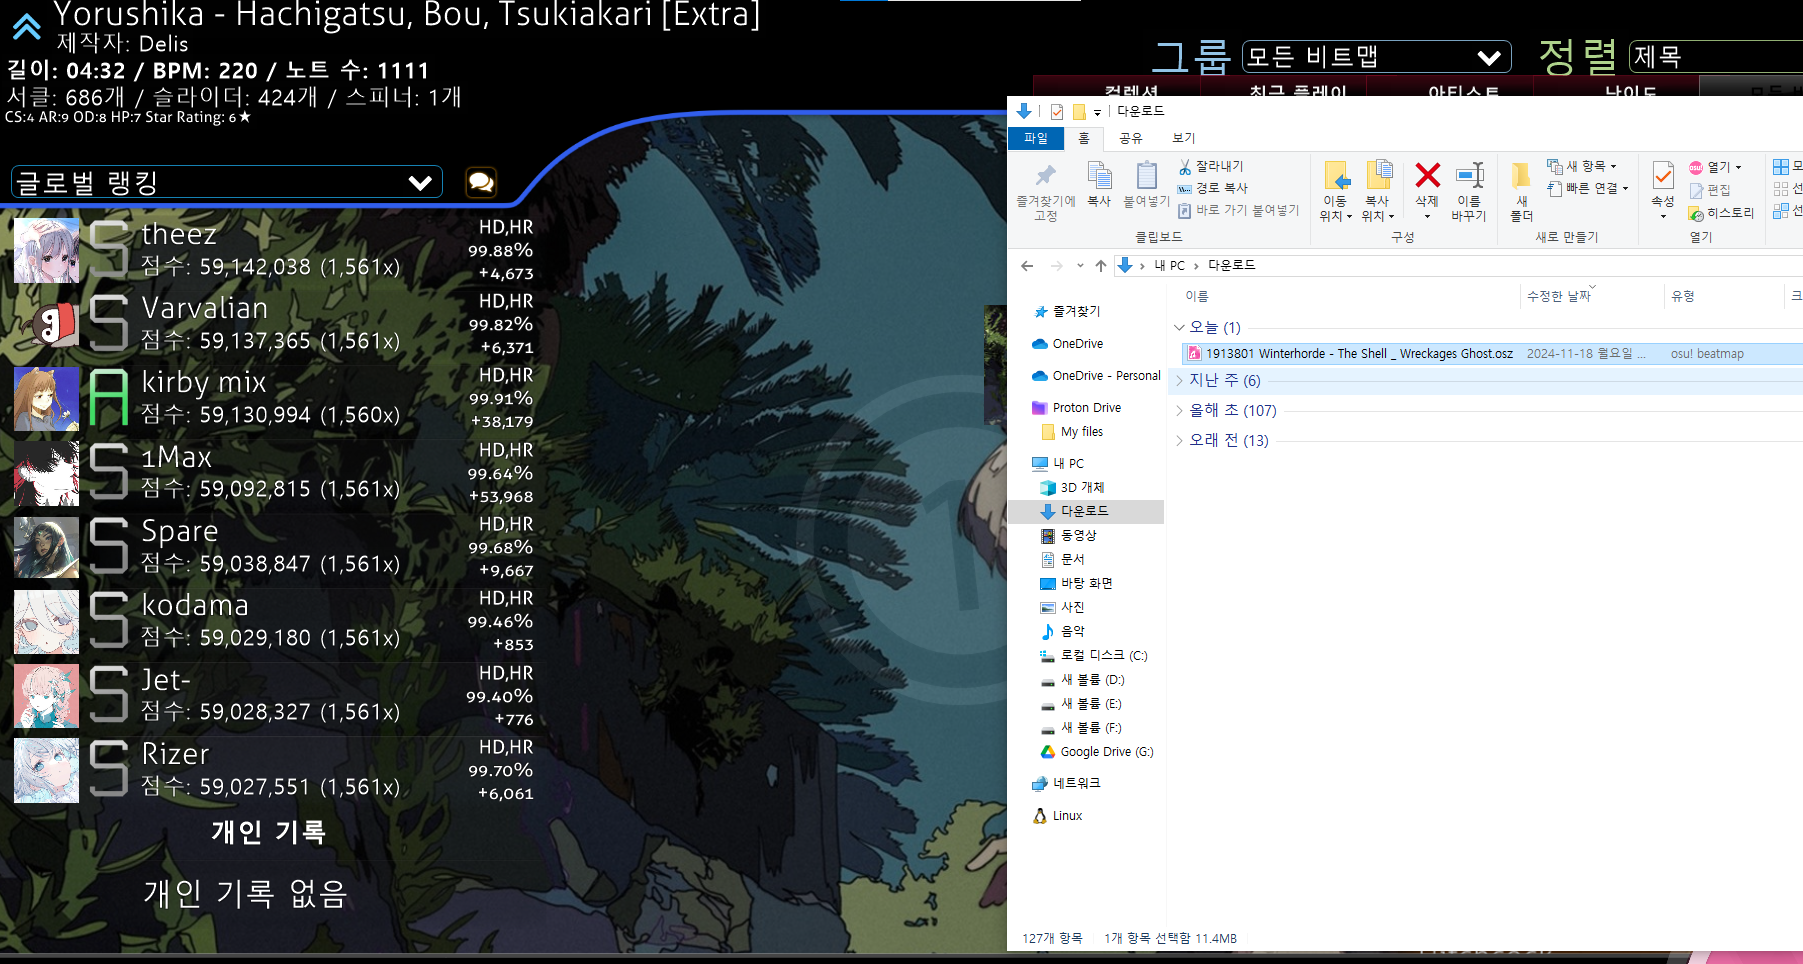The height and width of the screenshot is (964, 1803).
Task: Click the Copy (복사) ribbon icon
Action: pyautogui.click(x=1099, y=176)
